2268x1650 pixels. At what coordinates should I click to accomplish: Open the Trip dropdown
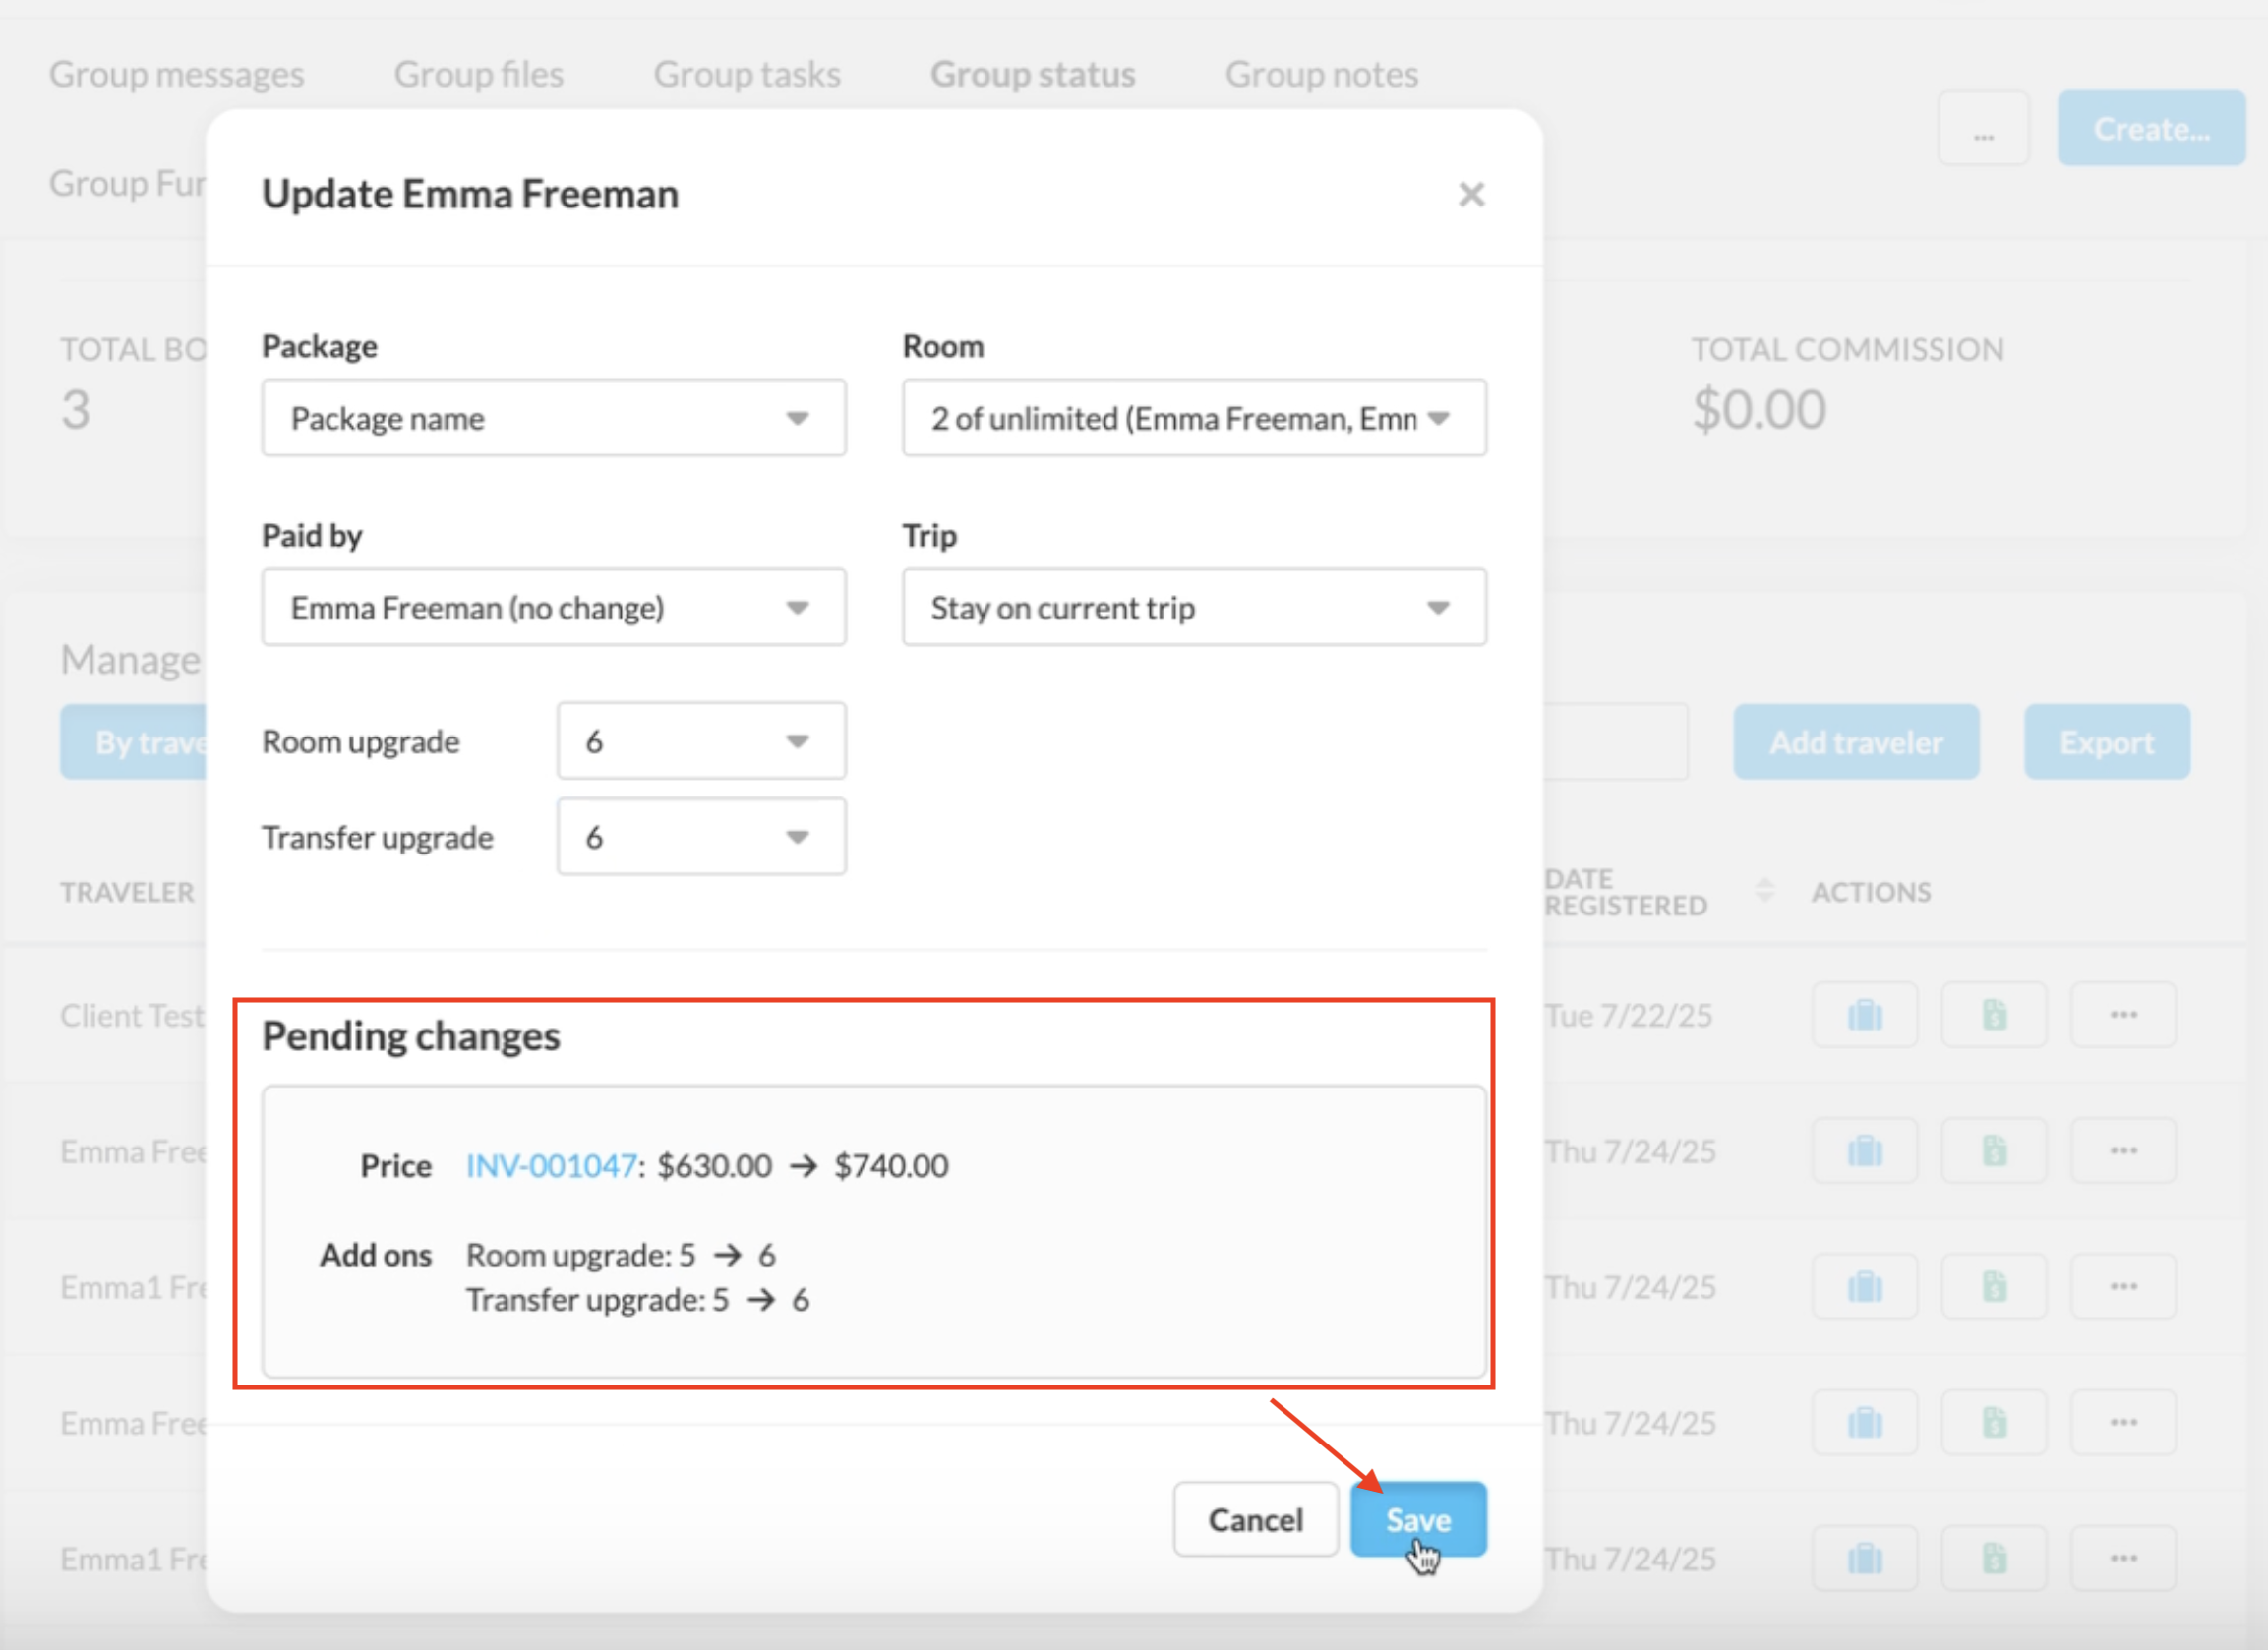(1193, 608)
